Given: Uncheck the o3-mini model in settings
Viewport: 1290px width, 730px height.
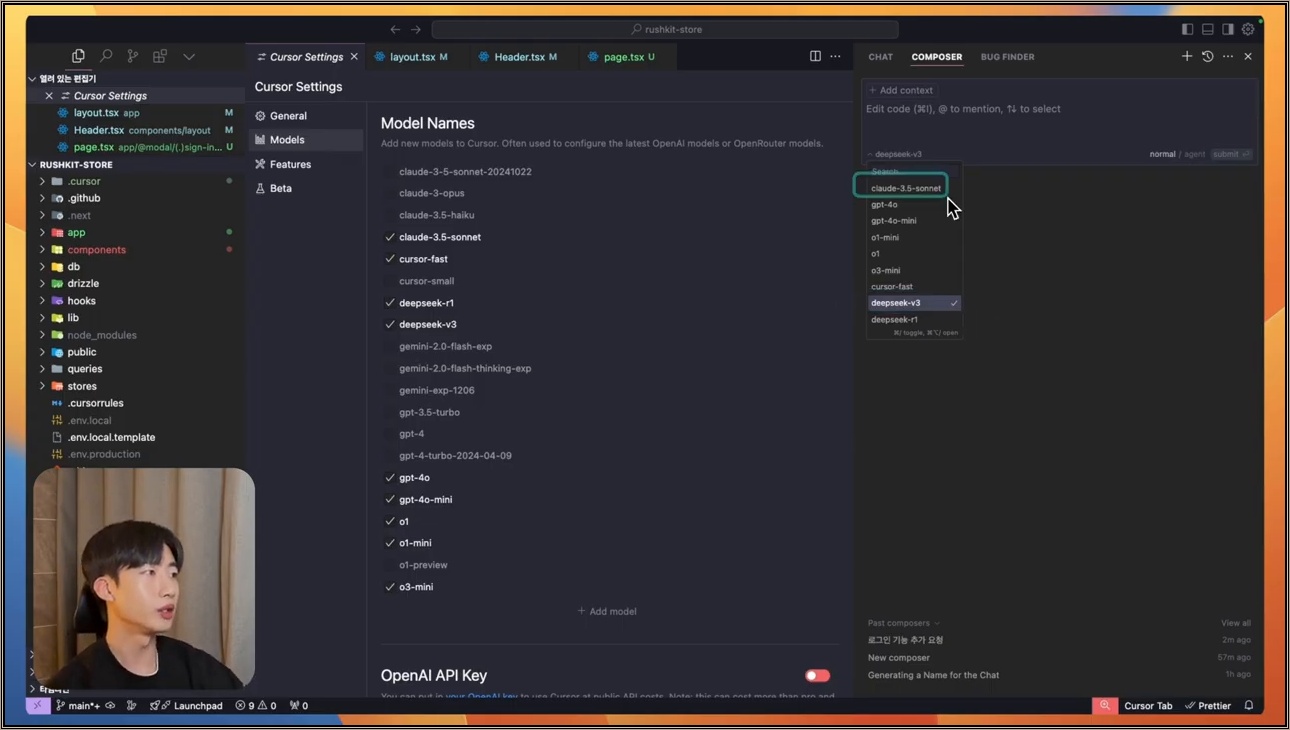Looking at the screenshot, I should pos(390,587).
